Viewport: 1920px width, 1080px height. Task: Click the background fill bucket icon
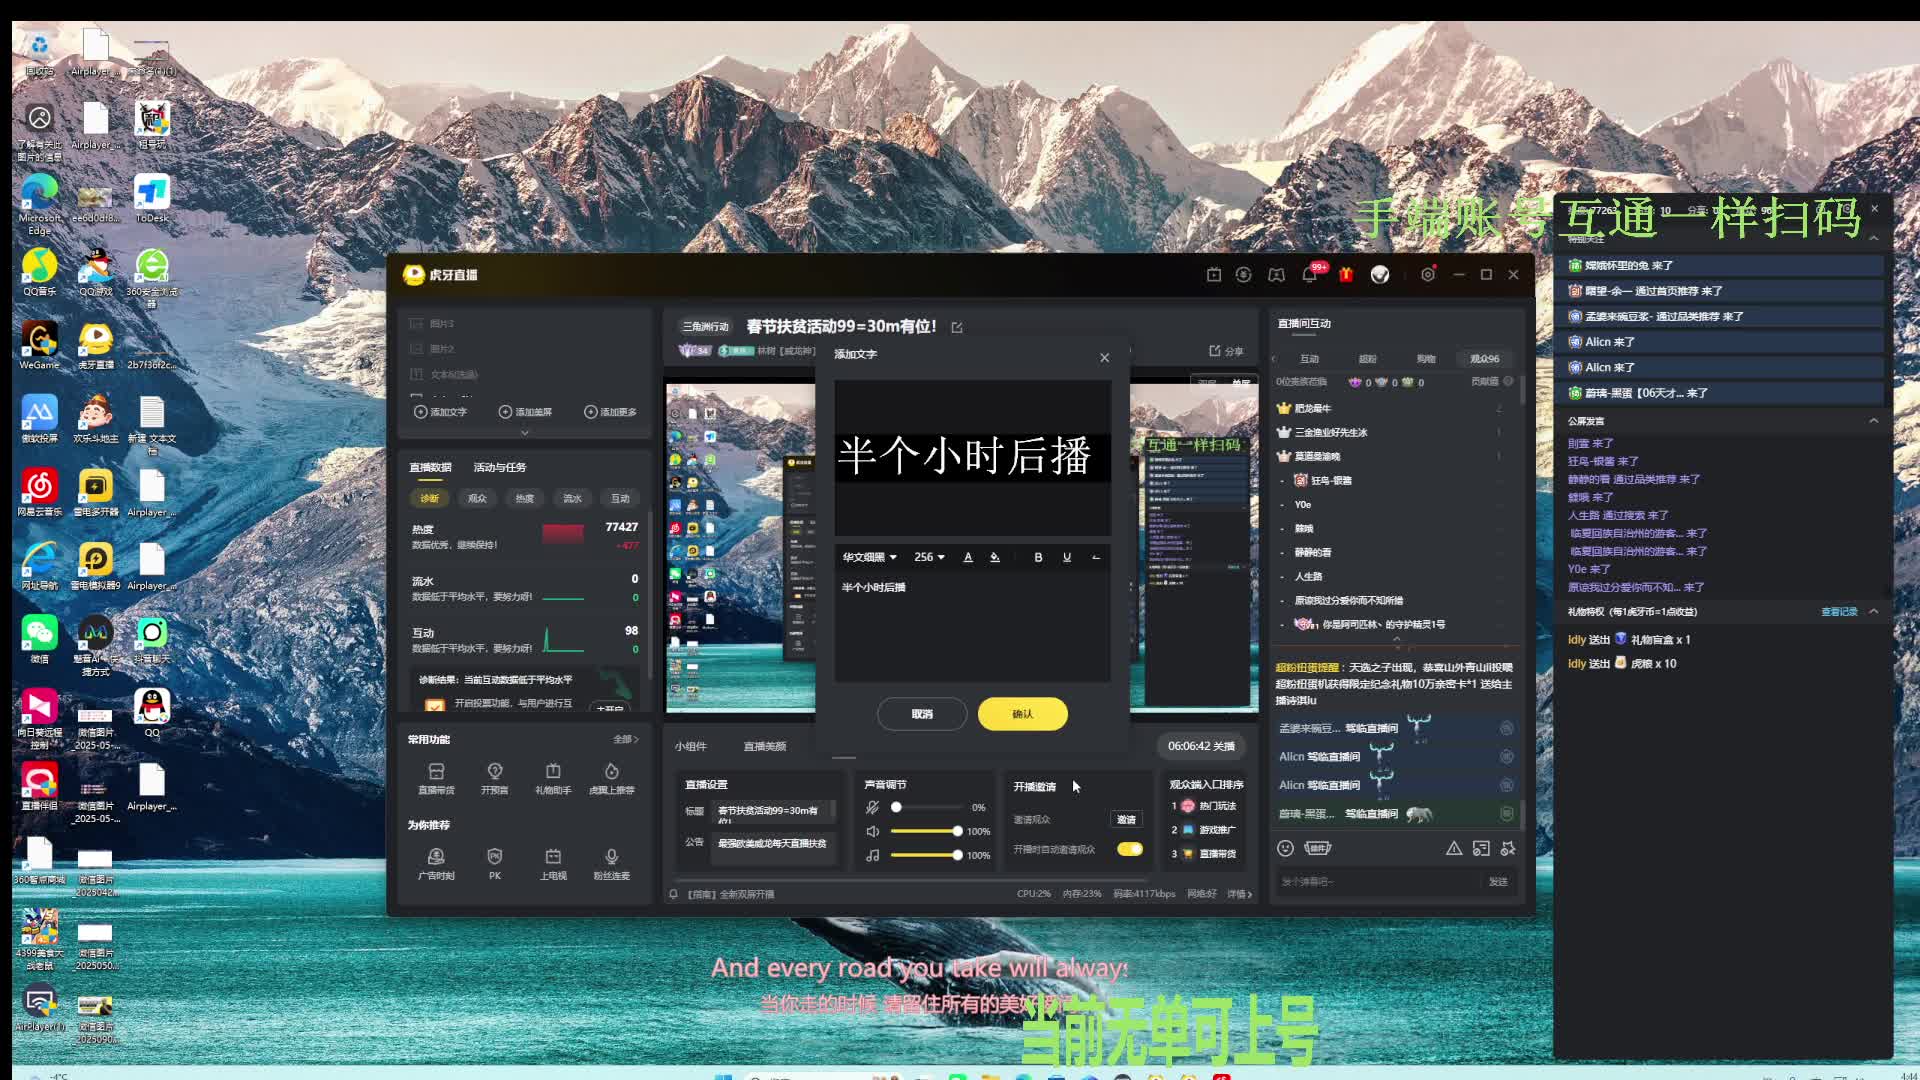pos(995,557)
